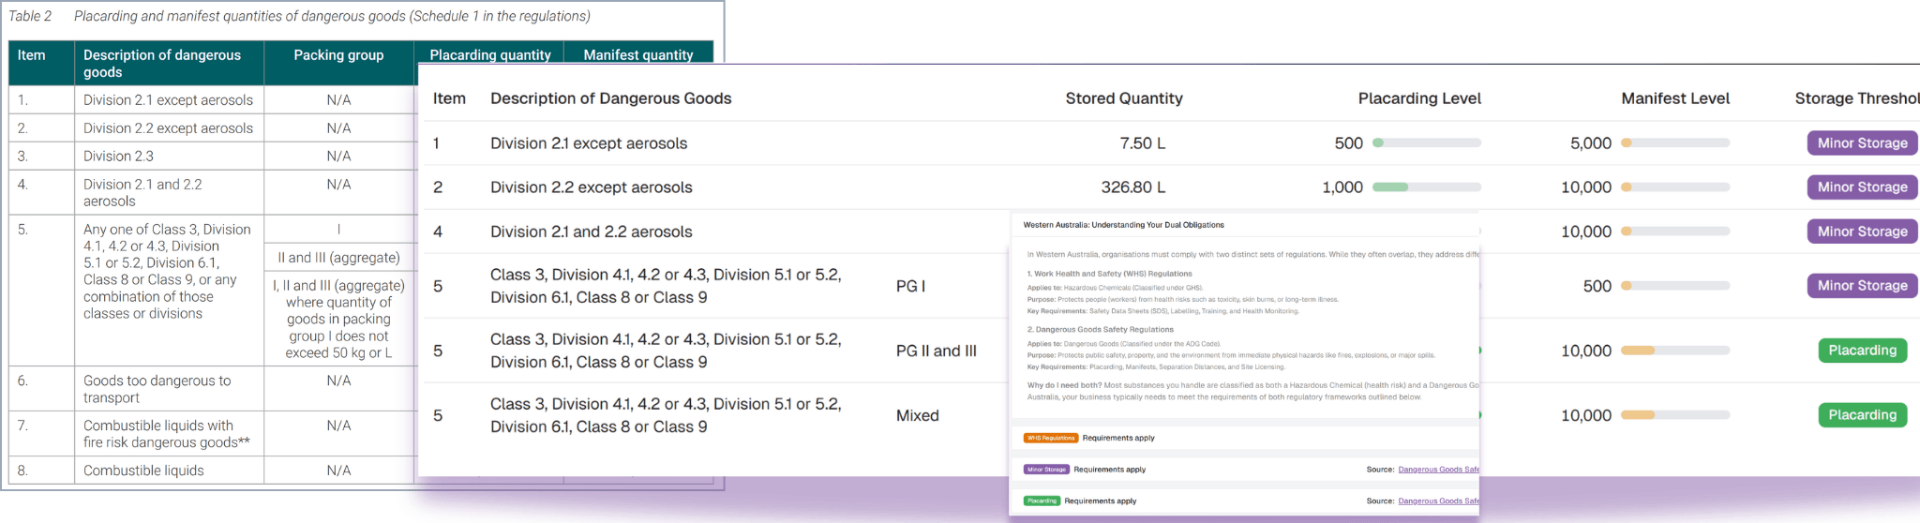Click the Minor Storage badge for Division 2.2 except aerosols
Screen dimensions: 1920x523
click(1862, 187)
